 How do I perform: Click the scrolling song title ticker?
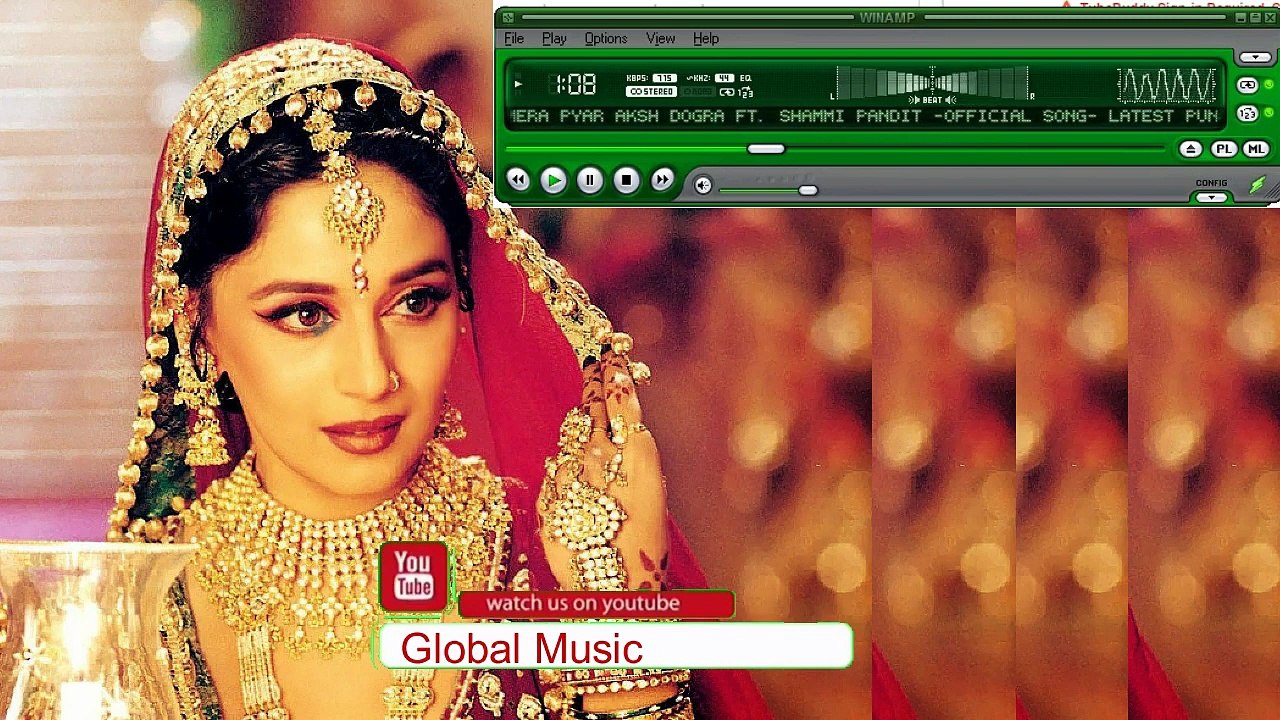pos(864,116)
